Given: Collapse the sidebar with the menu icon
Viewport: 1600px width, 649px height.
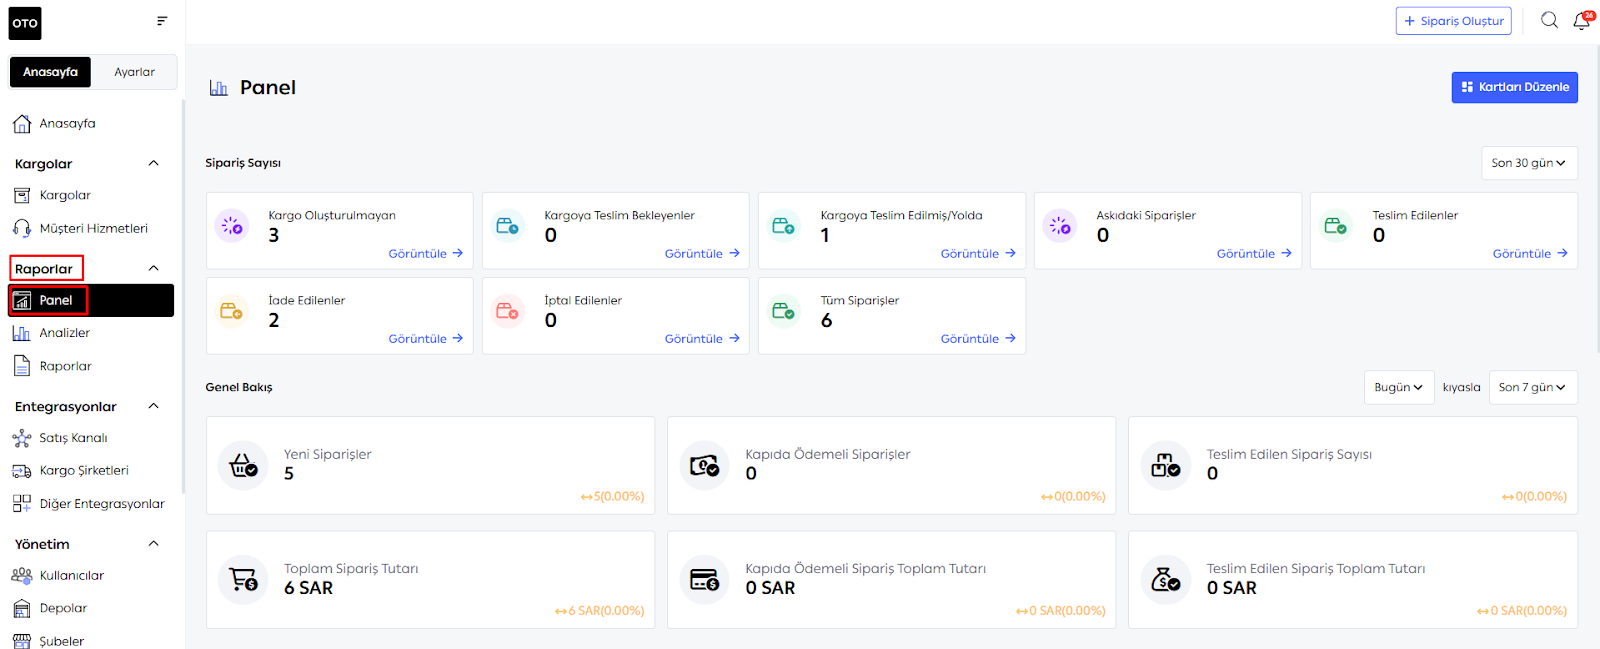Looking at the screenshot, I should 162,21.
